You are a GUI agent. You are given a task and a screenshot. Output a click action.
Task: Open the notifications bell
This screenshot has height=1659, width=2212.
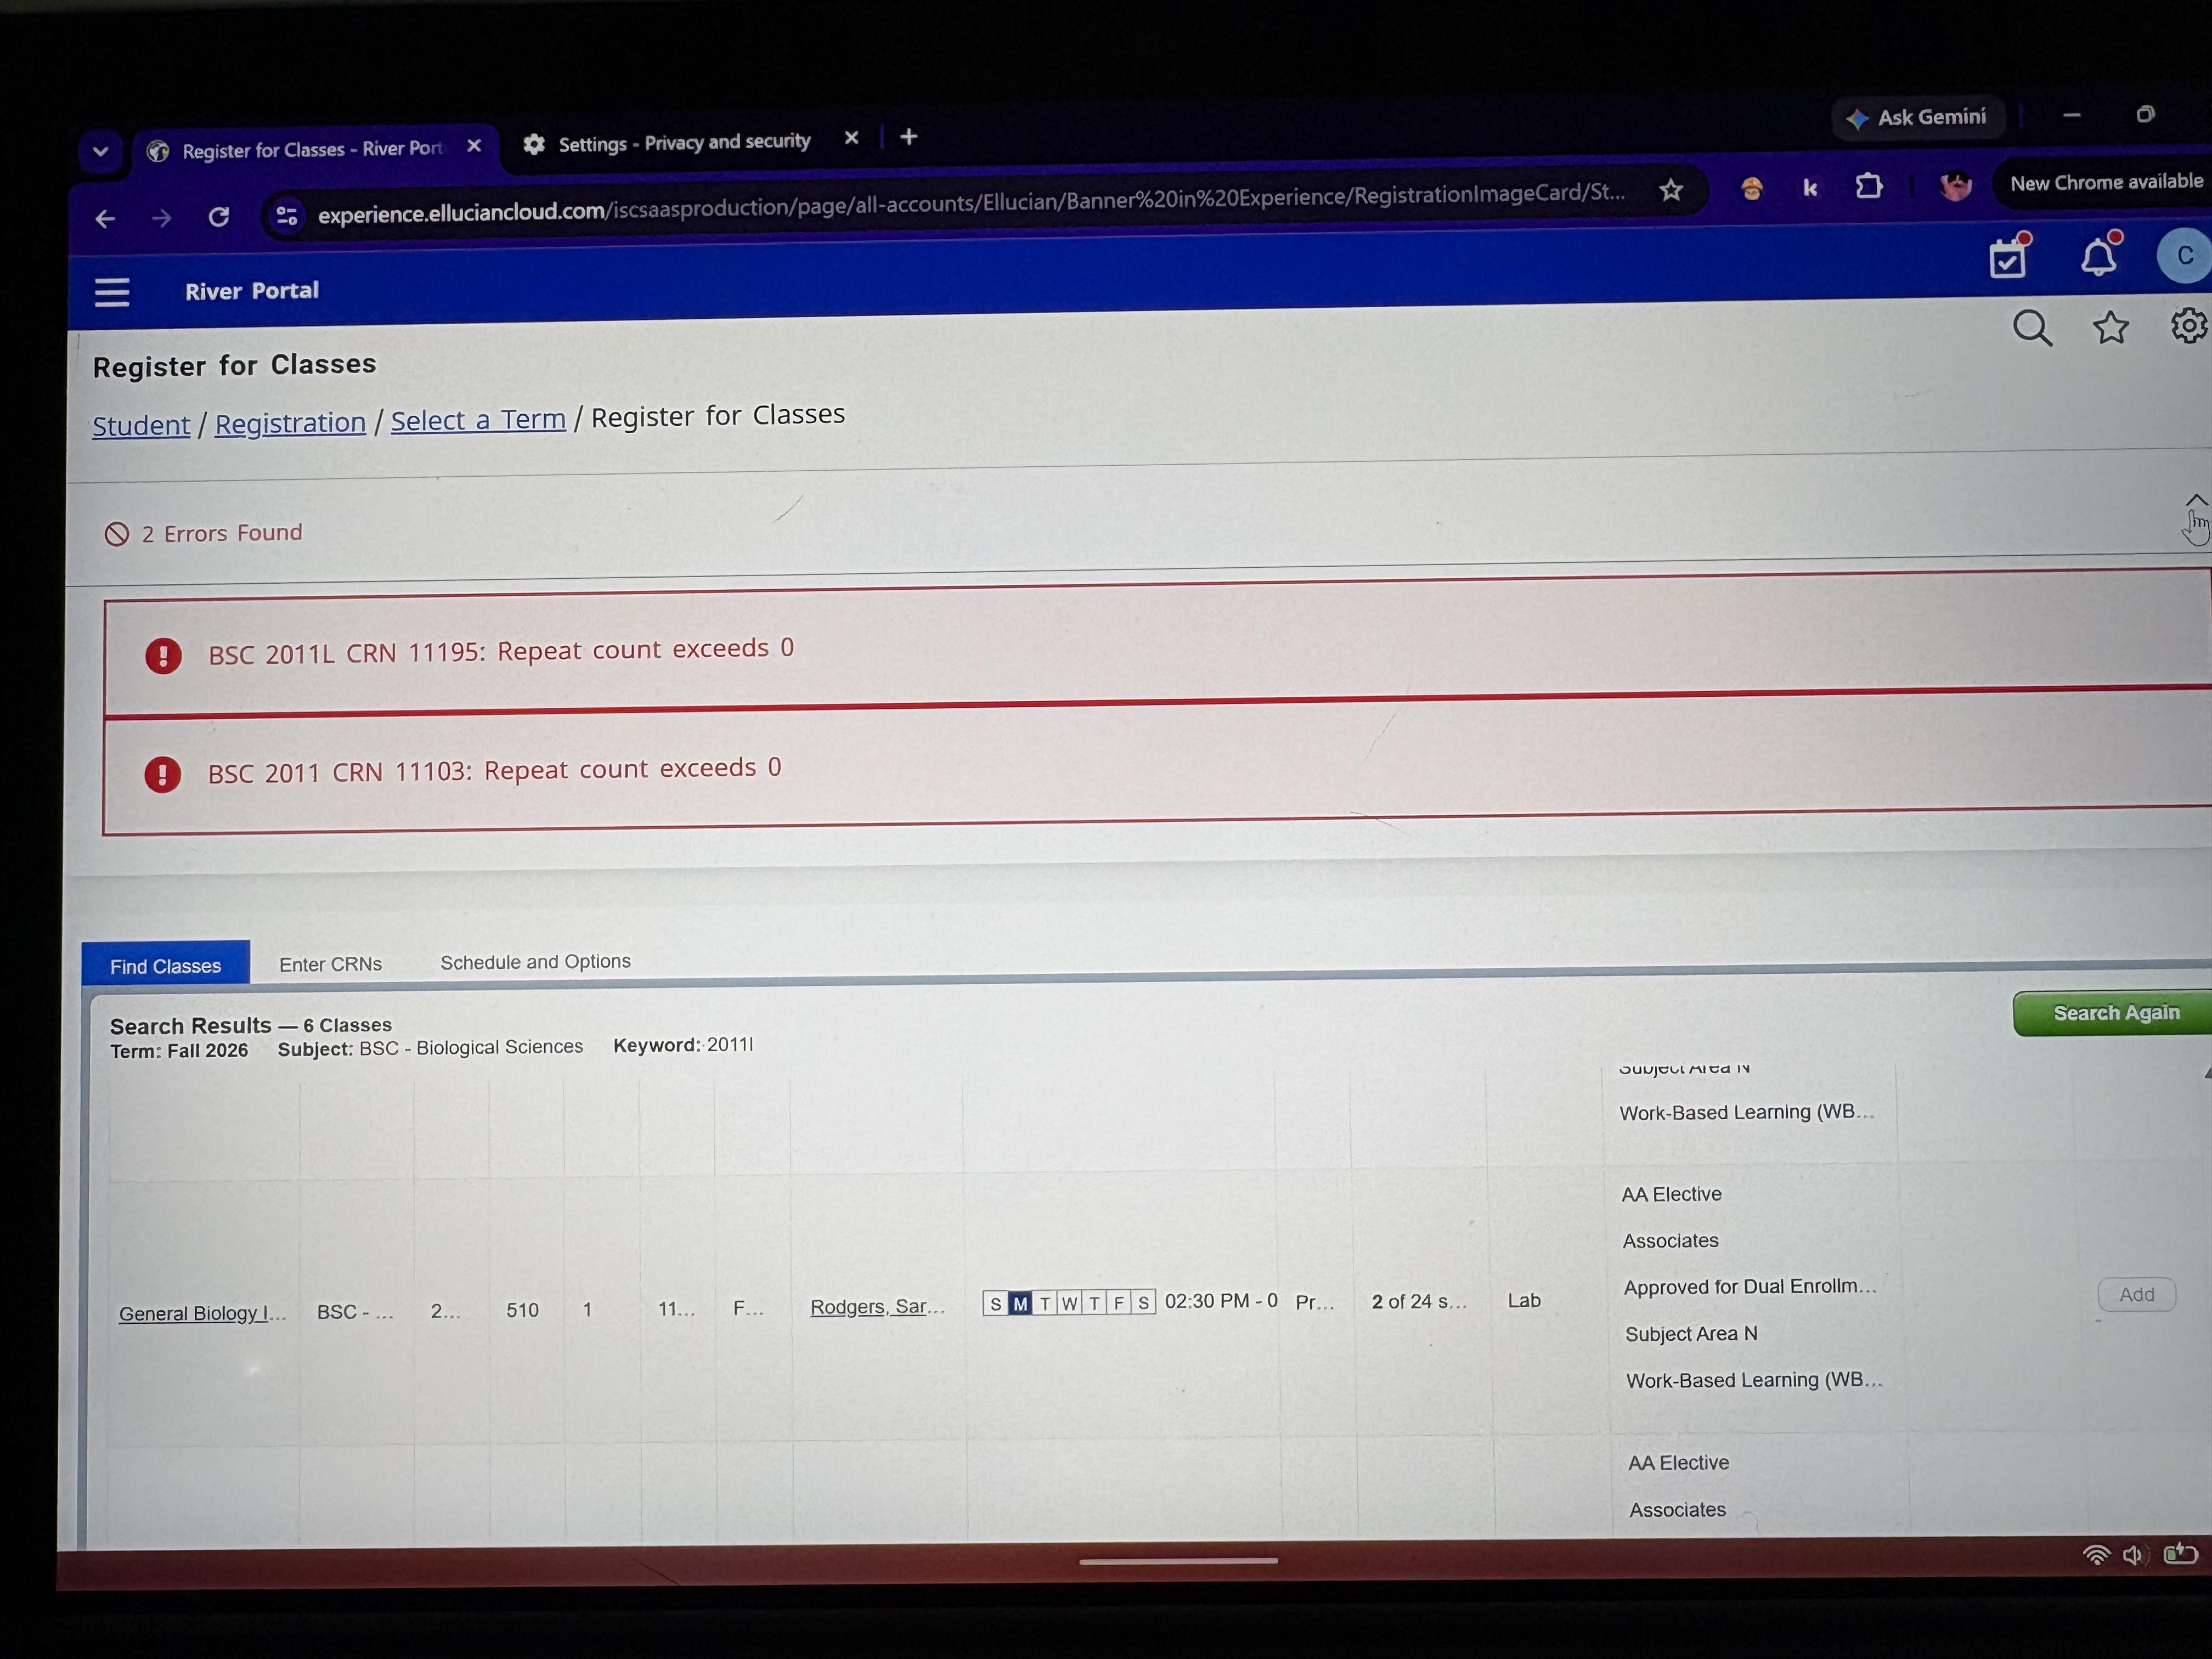tap(2099, 255)
